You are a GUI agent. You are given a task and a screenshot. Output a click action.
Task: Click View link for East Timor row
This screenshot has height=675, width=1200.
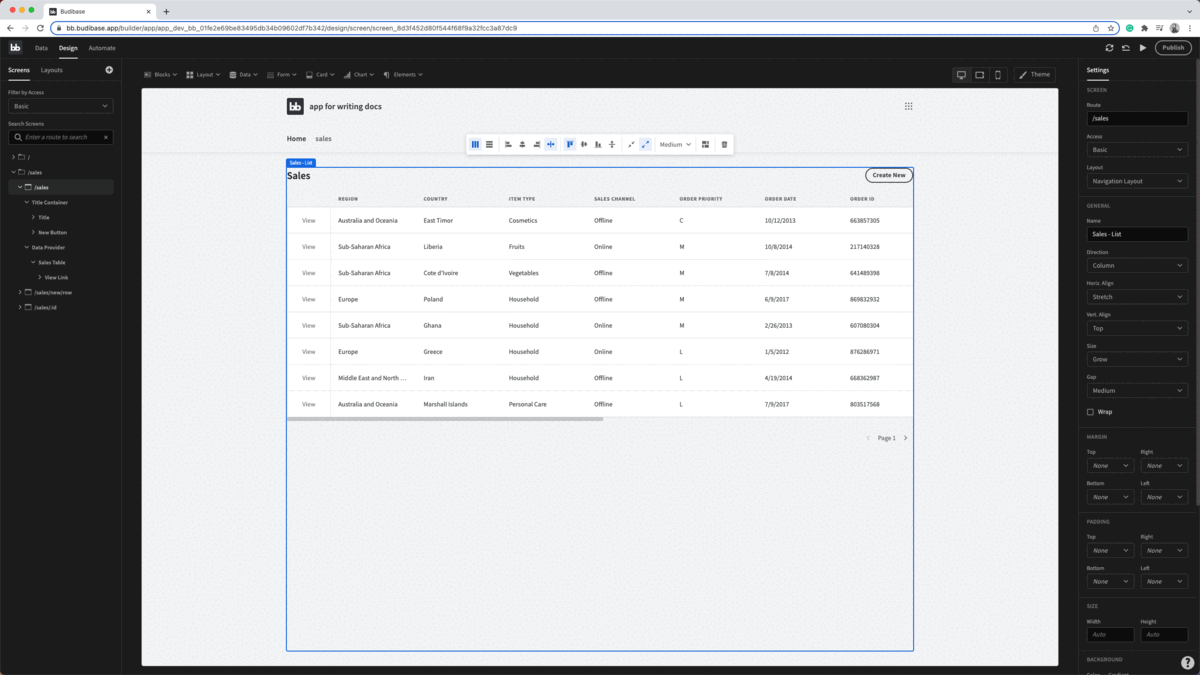click(309, 220)
